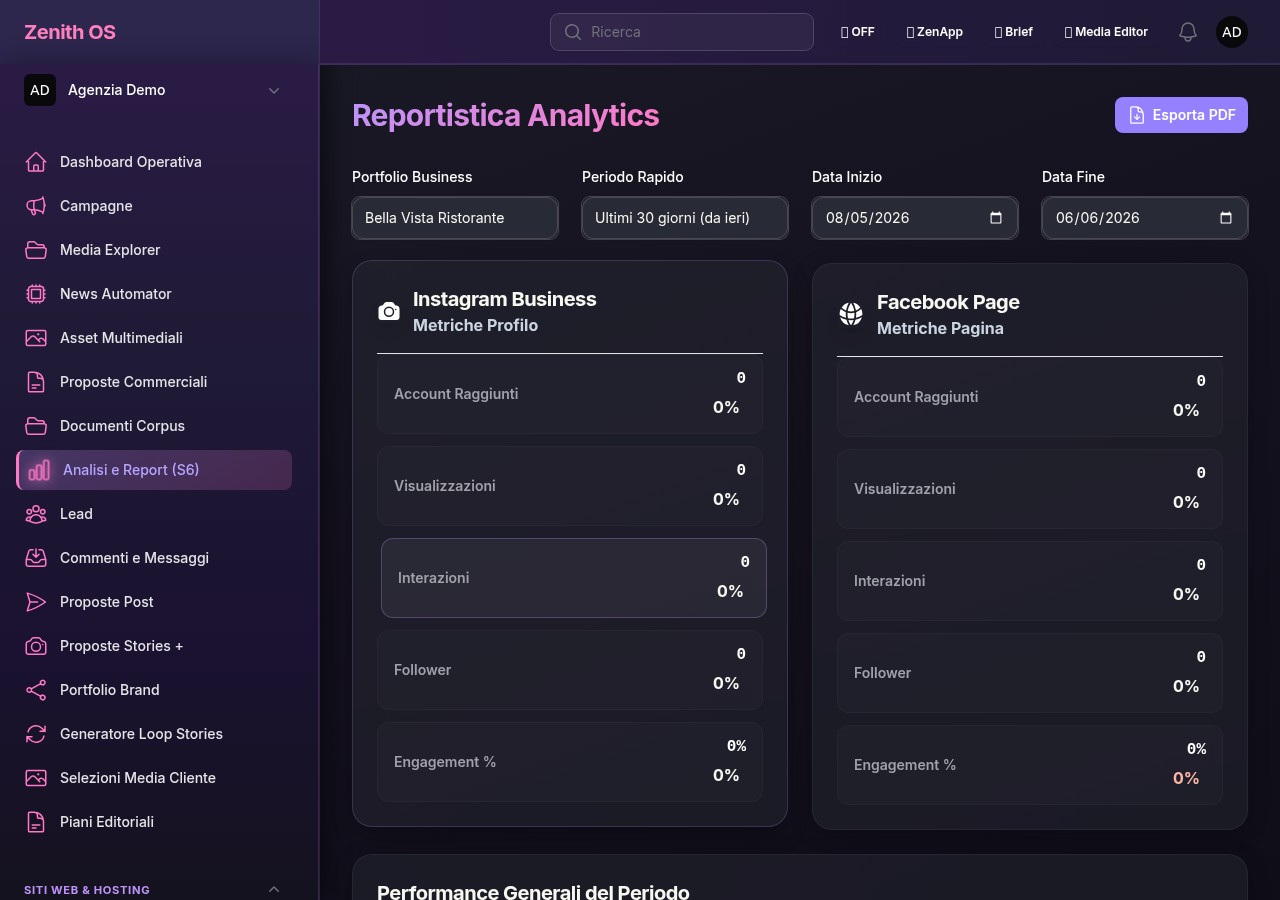Open the Periodo Rapido dropdown
This screenshot has height=900, width=1280.
685,218
